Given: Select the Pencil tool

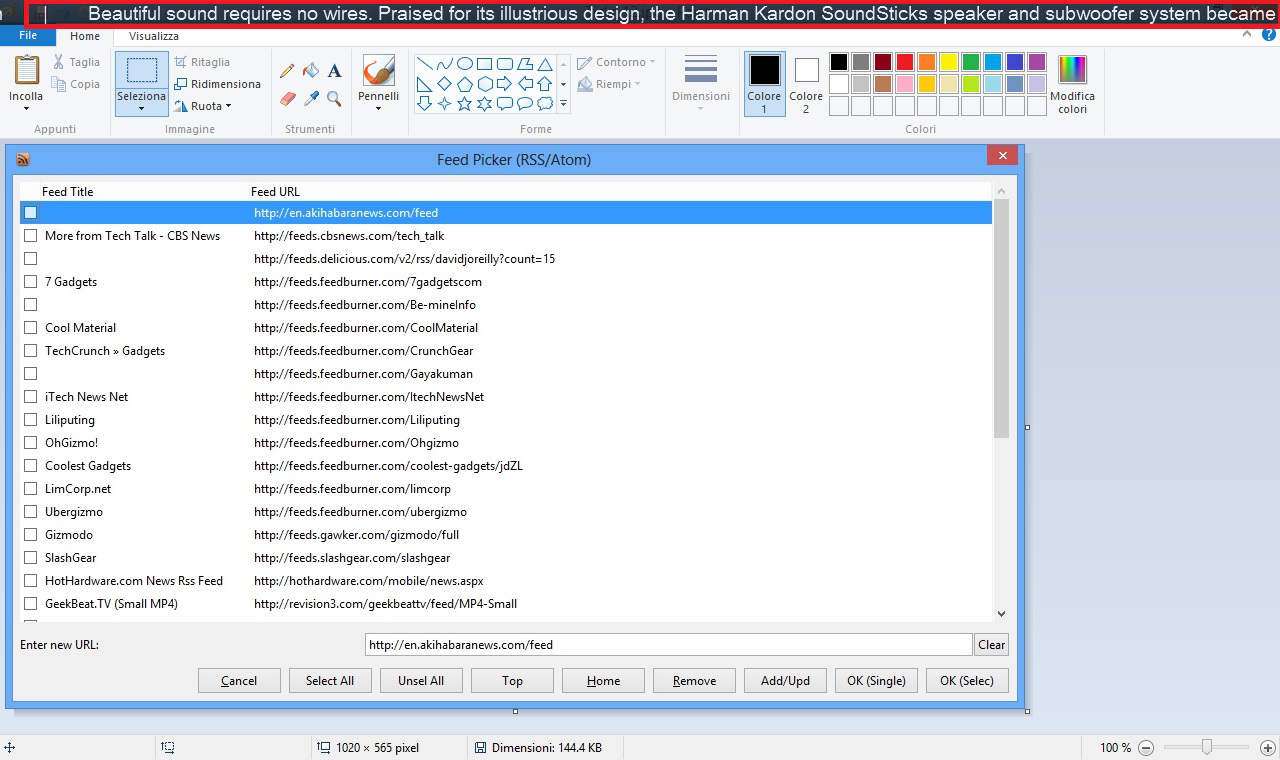Looking at the screenshot, I should coord(287,71).
